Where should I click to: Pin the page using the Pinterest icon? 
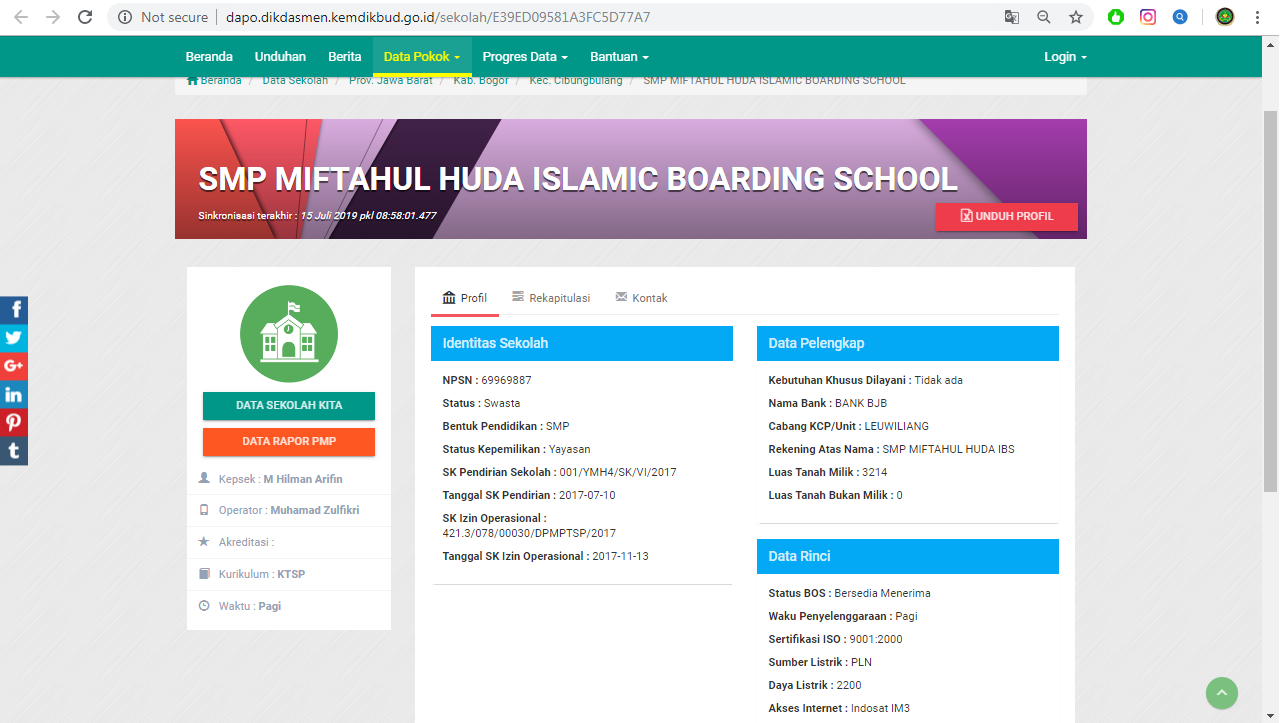[13, 421]
